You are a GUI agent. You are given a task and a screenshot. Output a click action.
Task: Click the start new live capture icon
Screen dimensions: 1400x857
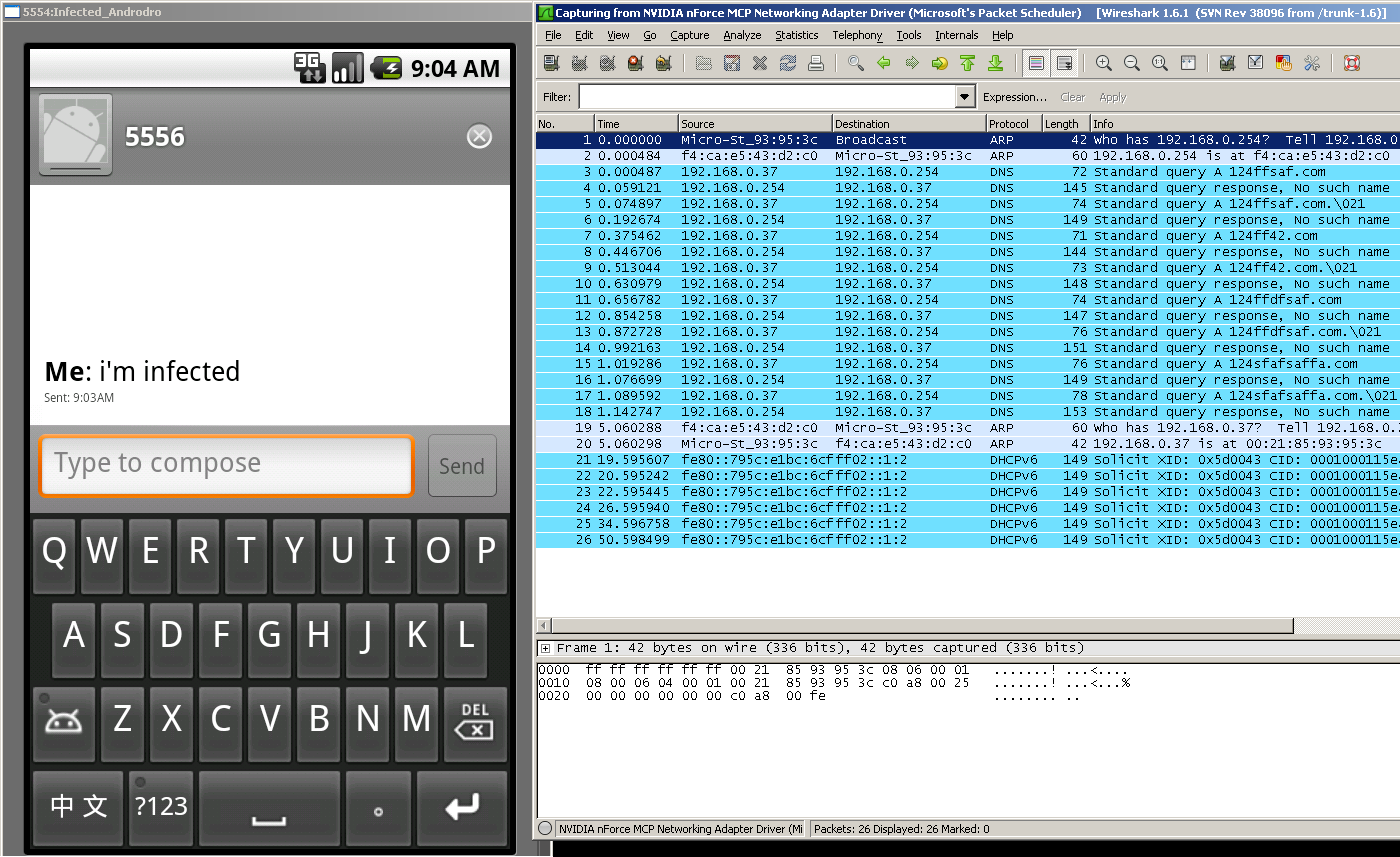pos(607,63)
